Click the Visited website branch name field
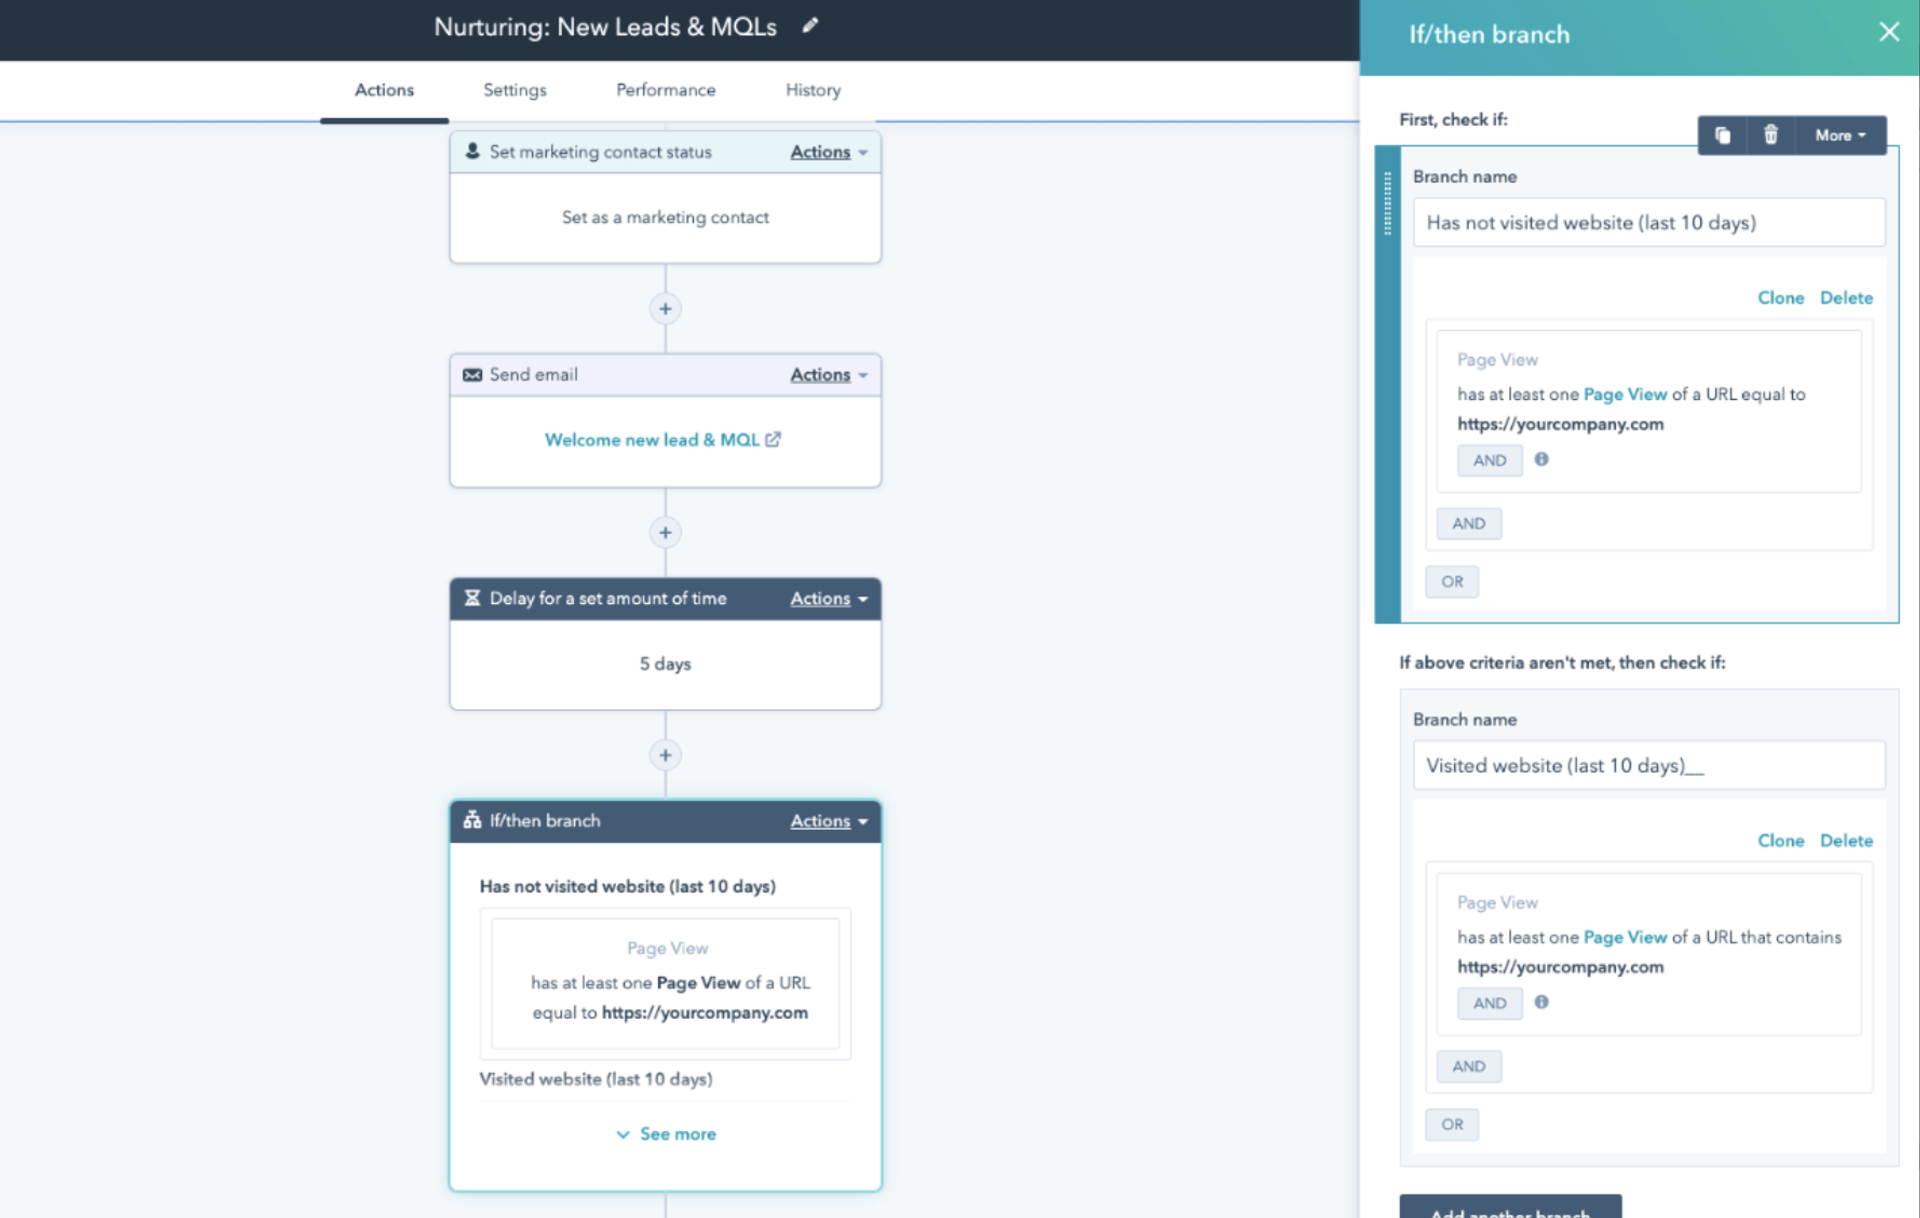The image size is (1920, 1218). point(1648,766)
